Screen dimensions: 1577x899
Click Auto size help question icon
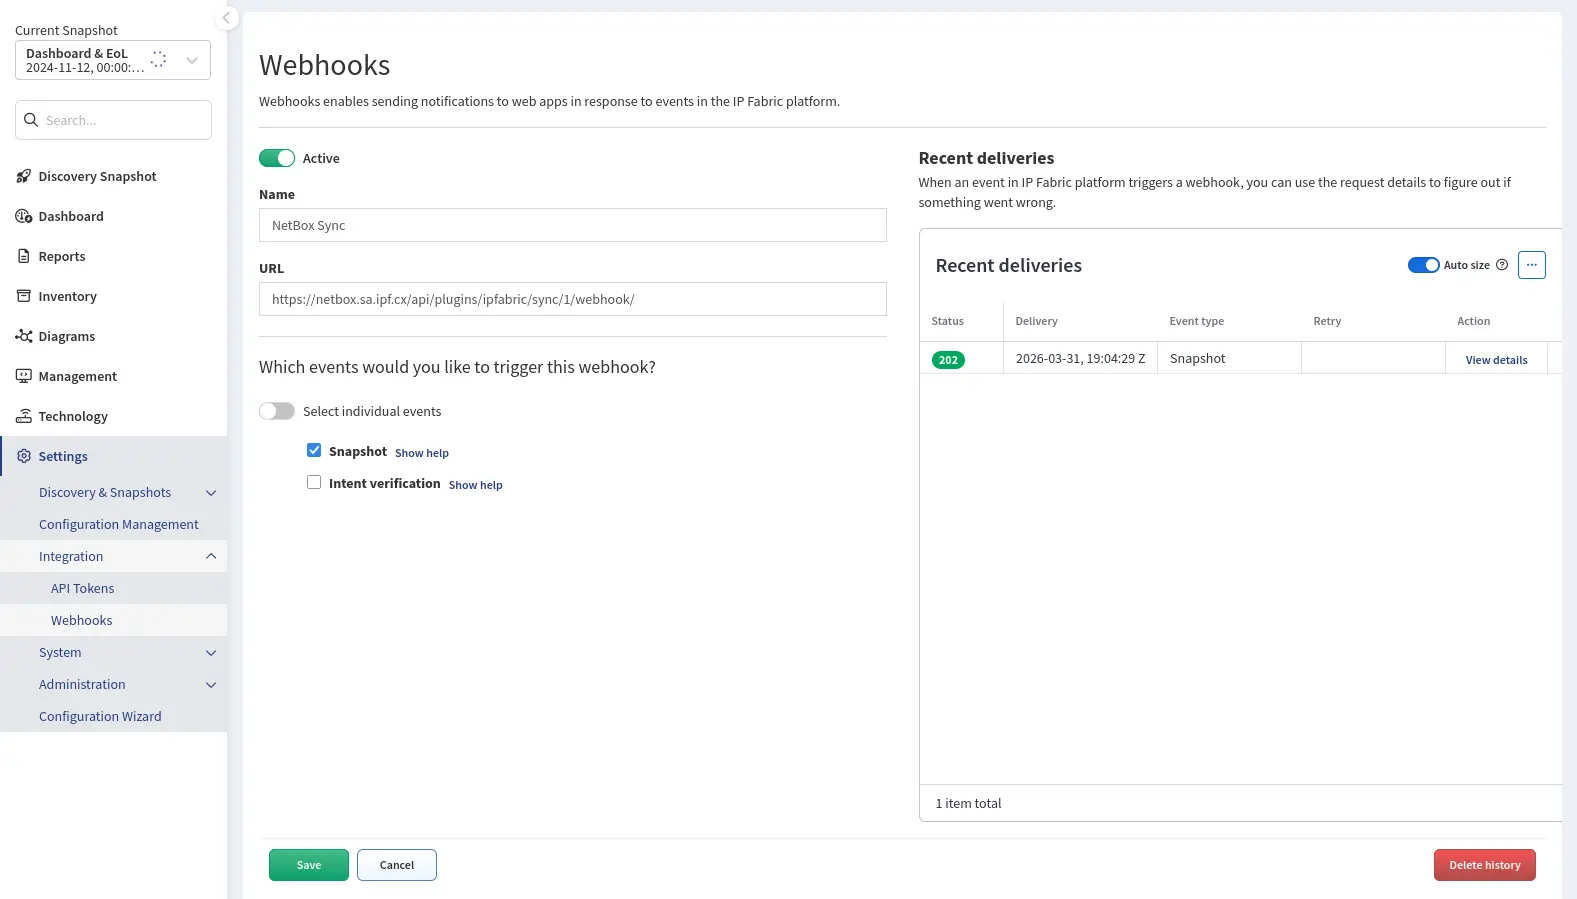1501,265
